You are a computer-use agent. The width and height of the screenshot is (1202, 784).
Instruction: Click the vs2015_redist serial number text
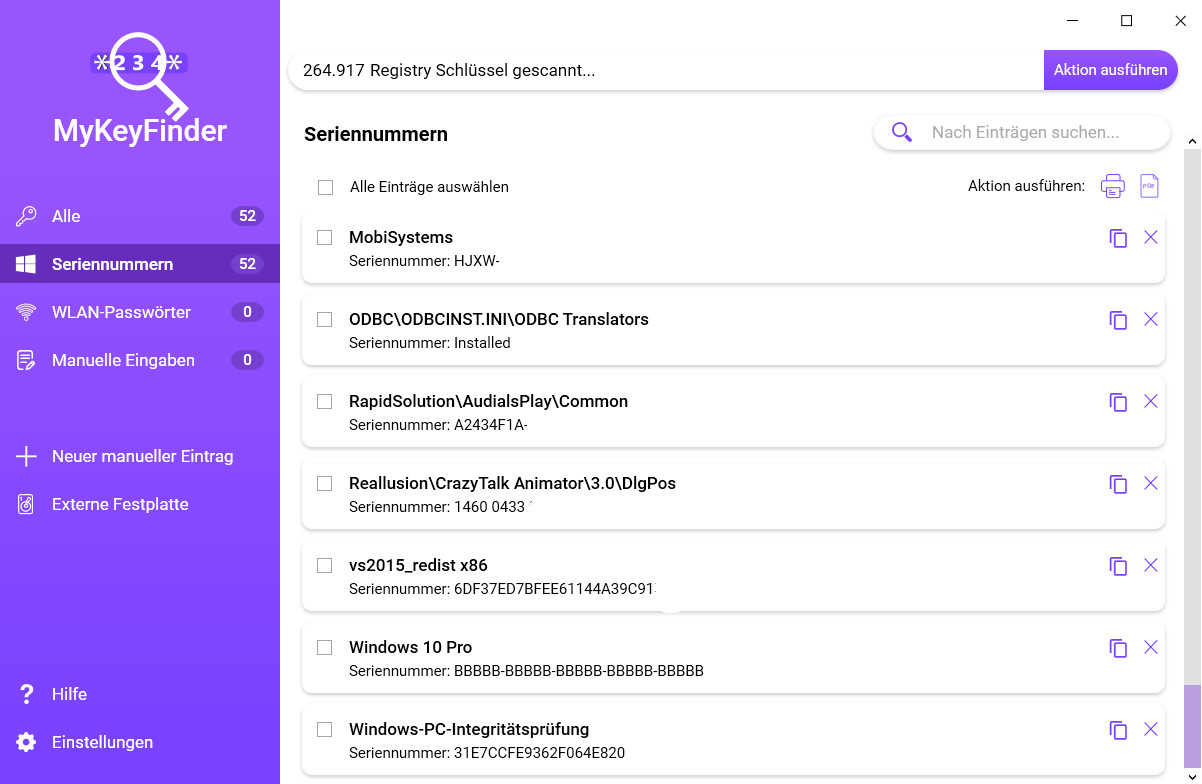[x=501, y=589]
